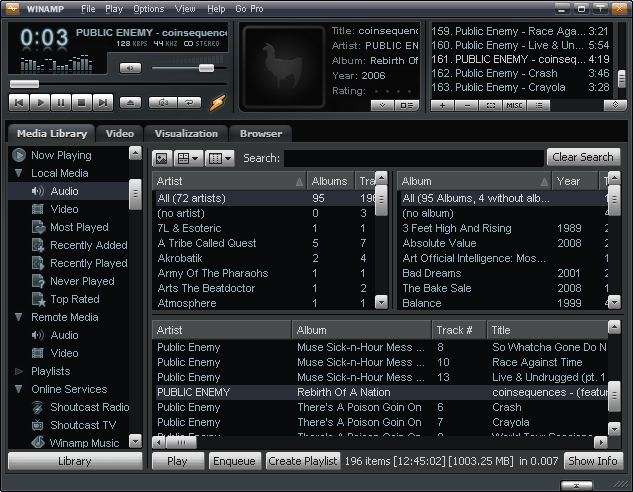Toggle the album art view button
This screenshot has height=492, width=633.
pyautogui.click(x=162, y=158)
